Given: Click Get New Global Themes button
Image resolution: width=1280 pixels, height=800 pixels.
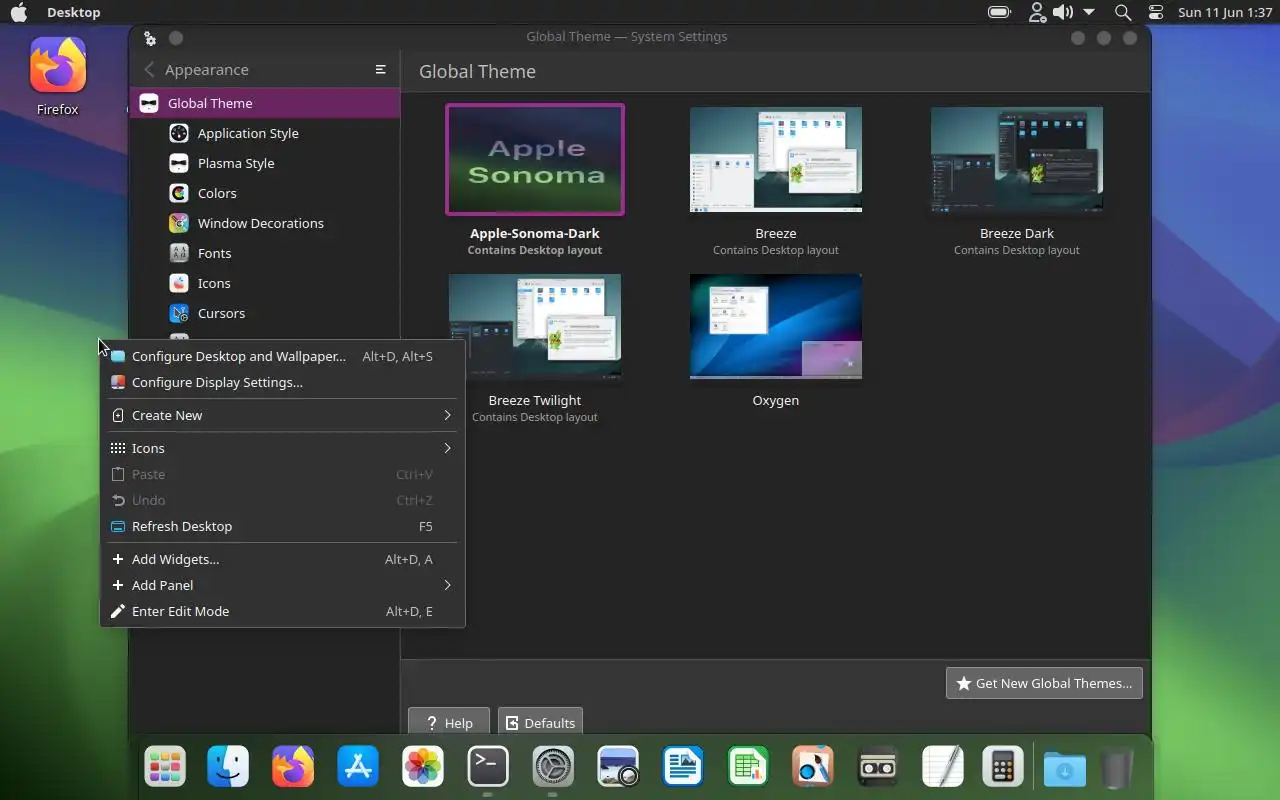Looking at the screenshot, I should 1044,683.
